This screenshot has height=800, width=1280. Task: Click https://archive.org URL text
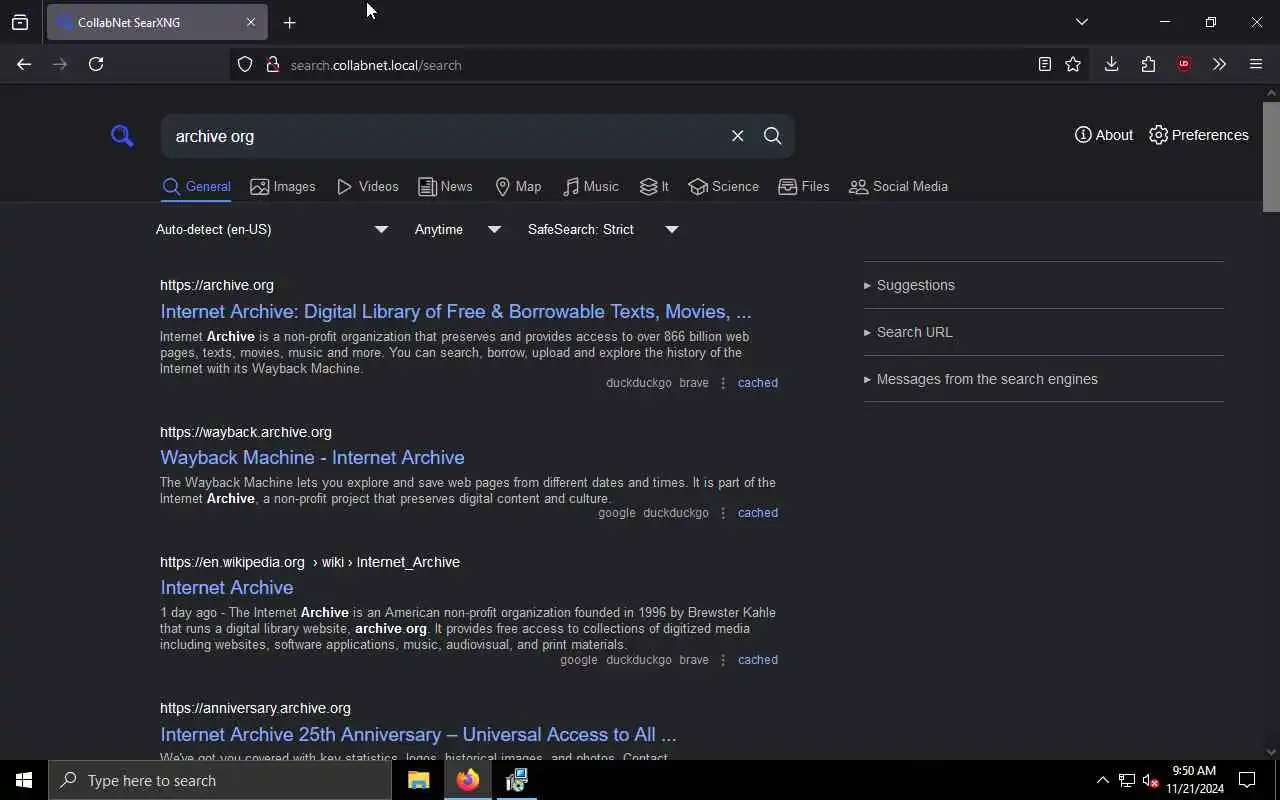(x=217, y=286)
